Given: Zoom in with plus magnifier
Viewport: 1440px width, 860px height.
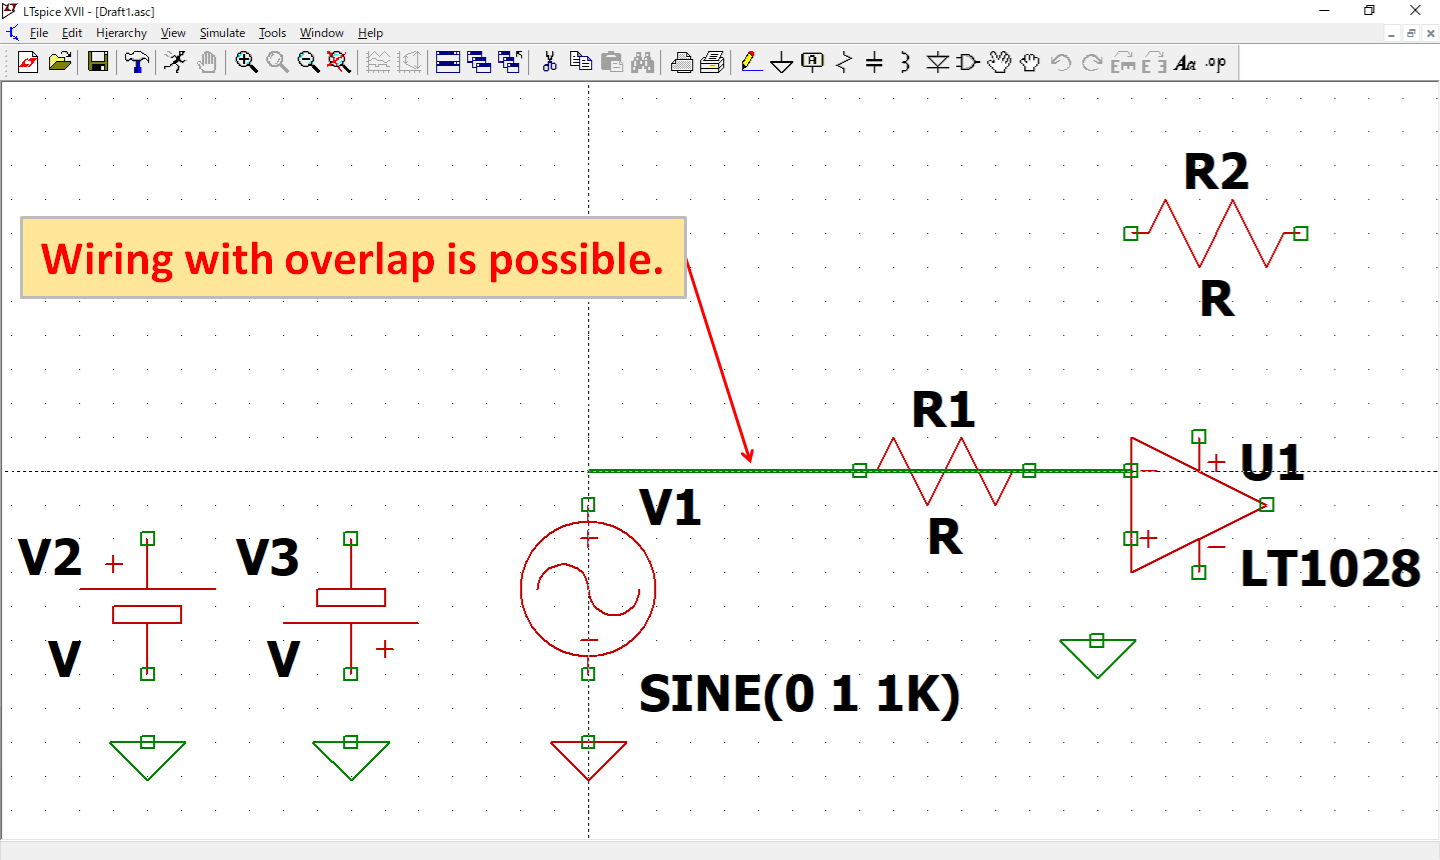Looking at the screenshot, I should point(246,62).
